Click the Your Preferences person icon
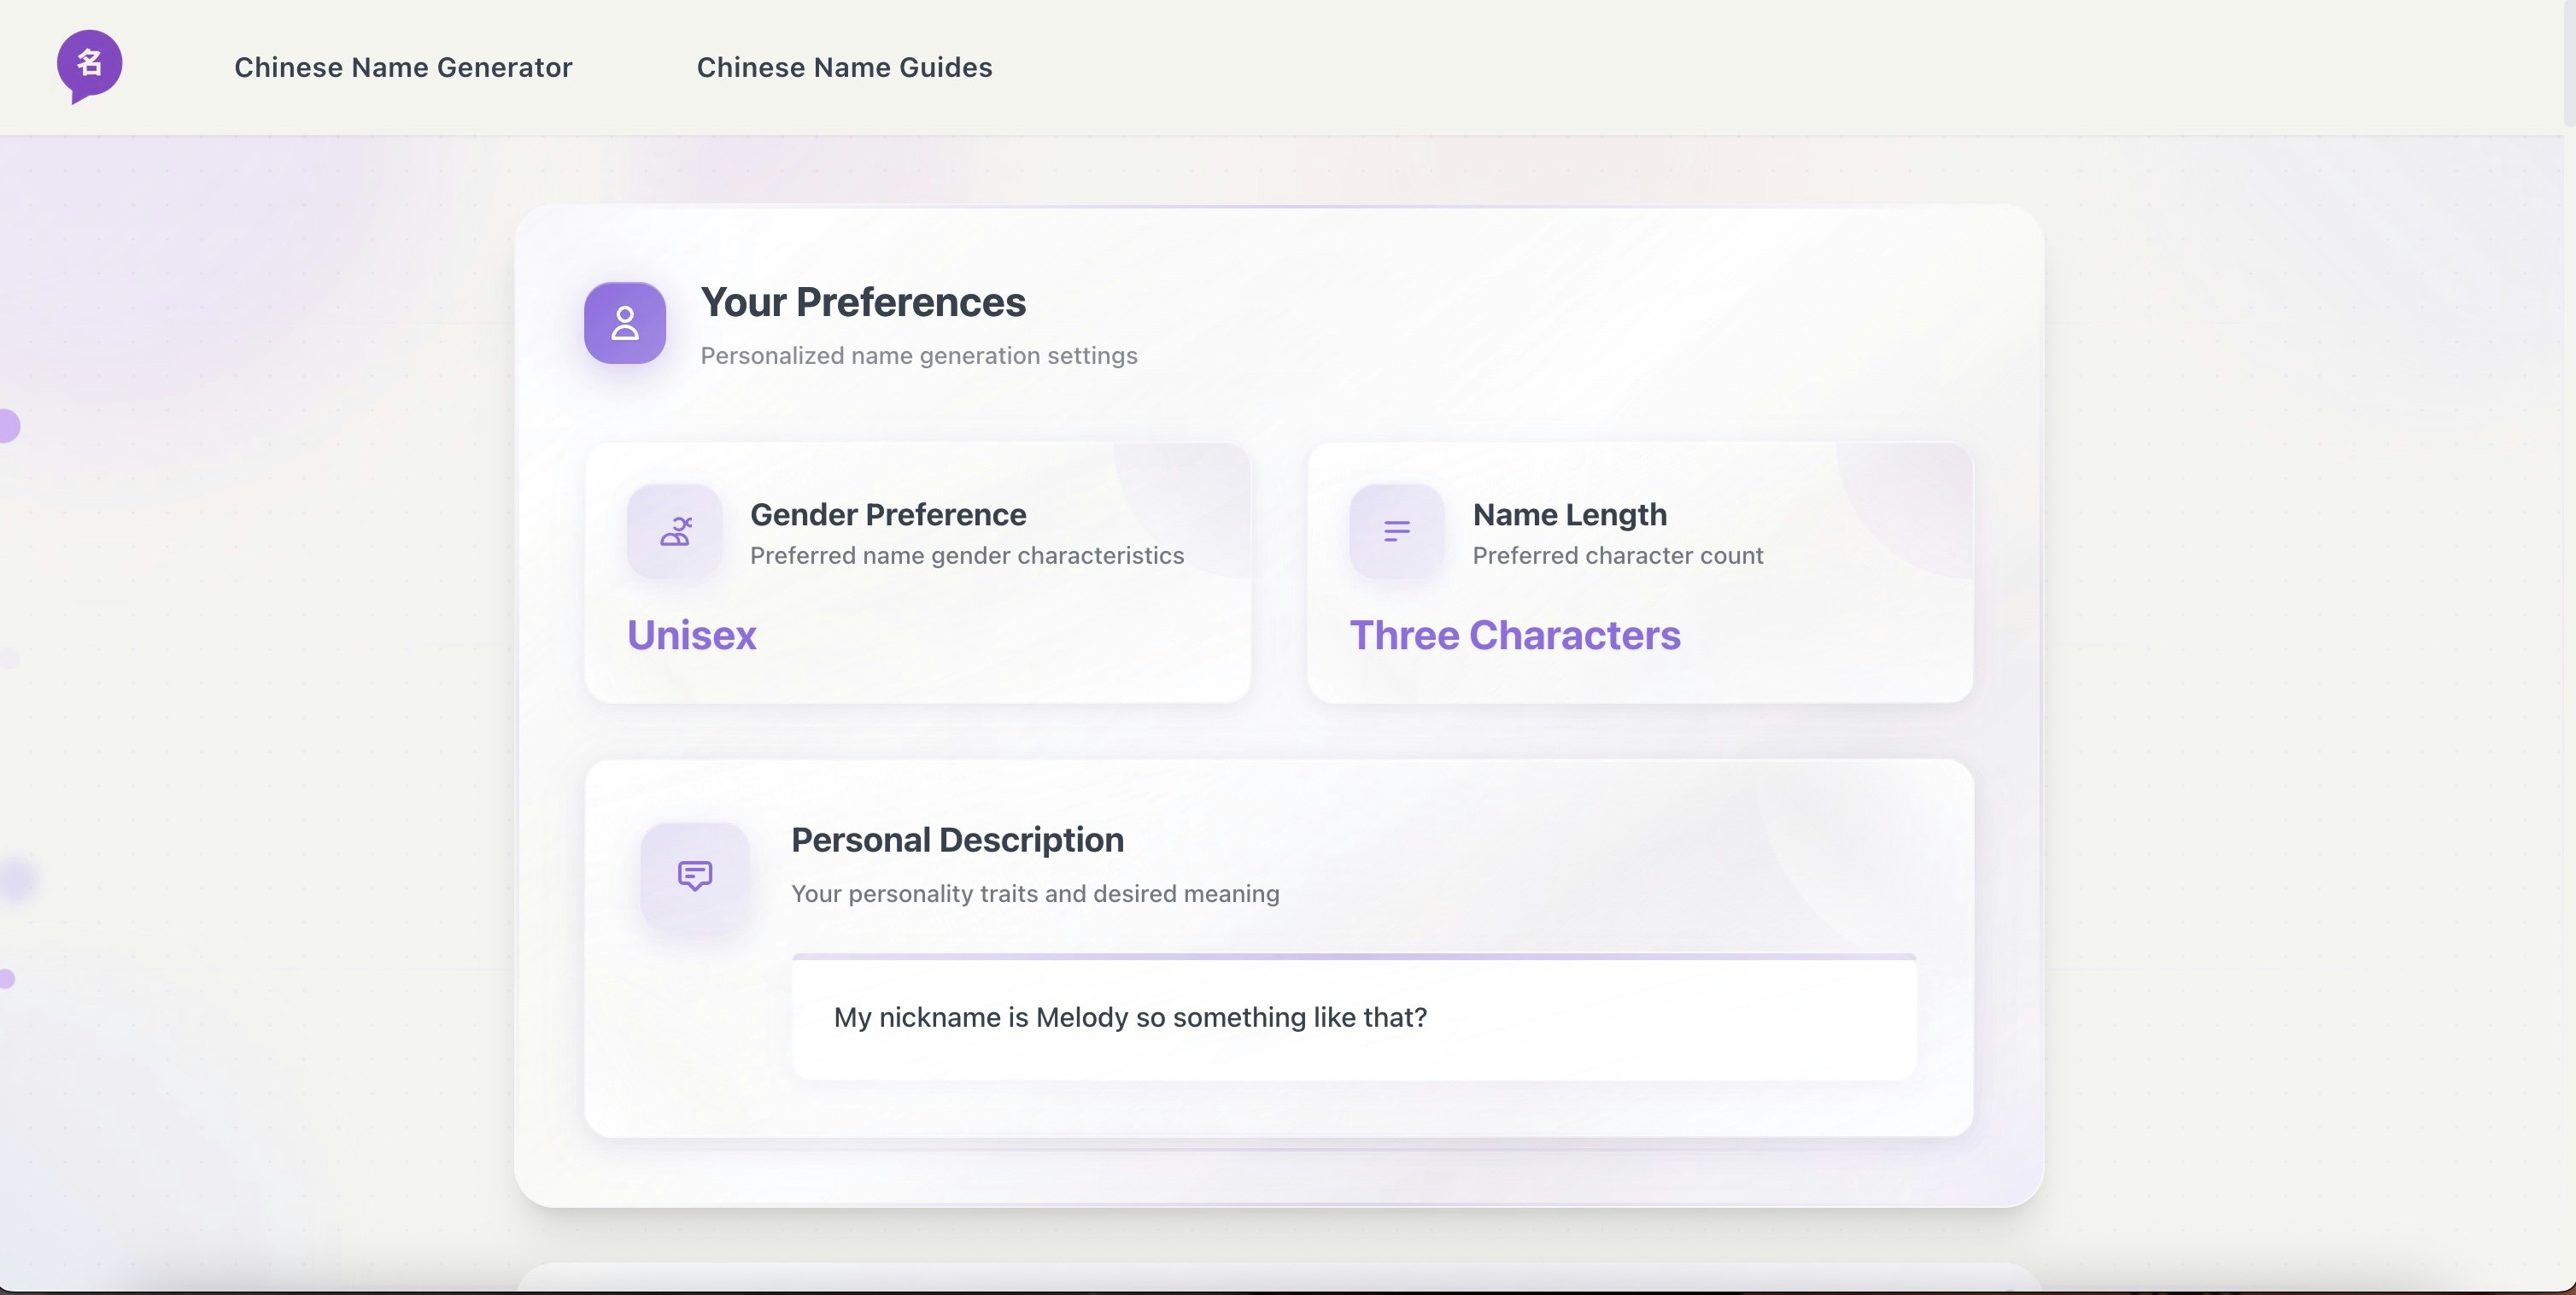The image size is (2576, 1295). click(625, 323)
